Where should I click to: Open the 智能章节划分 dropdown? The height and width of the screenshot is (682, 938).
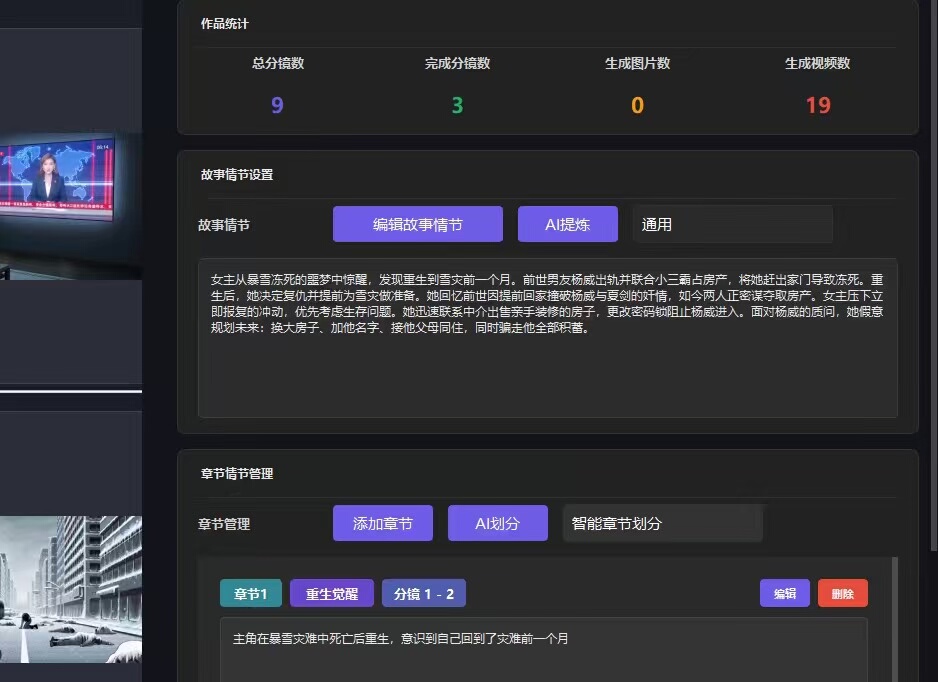663,523
